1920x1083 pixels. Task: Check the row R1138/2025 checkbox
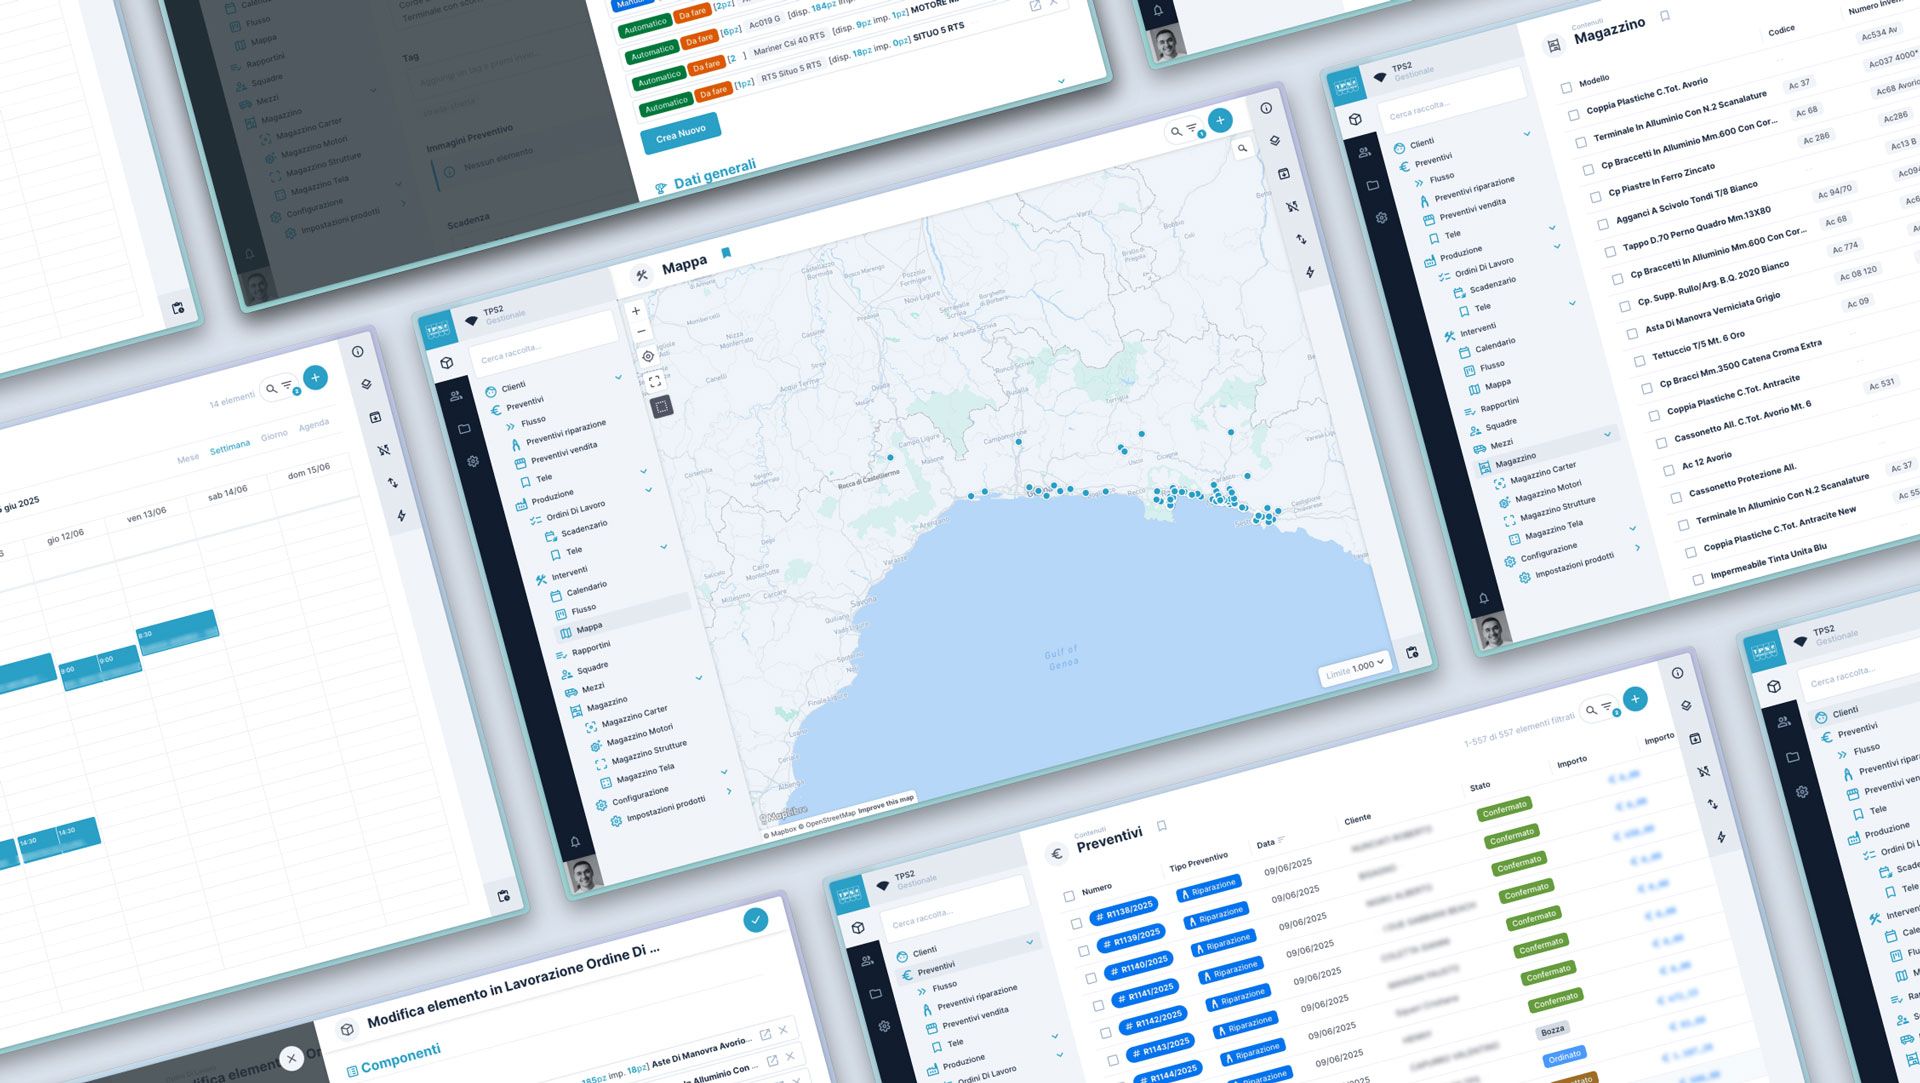pyautogui.click(x=1076, y=924)
